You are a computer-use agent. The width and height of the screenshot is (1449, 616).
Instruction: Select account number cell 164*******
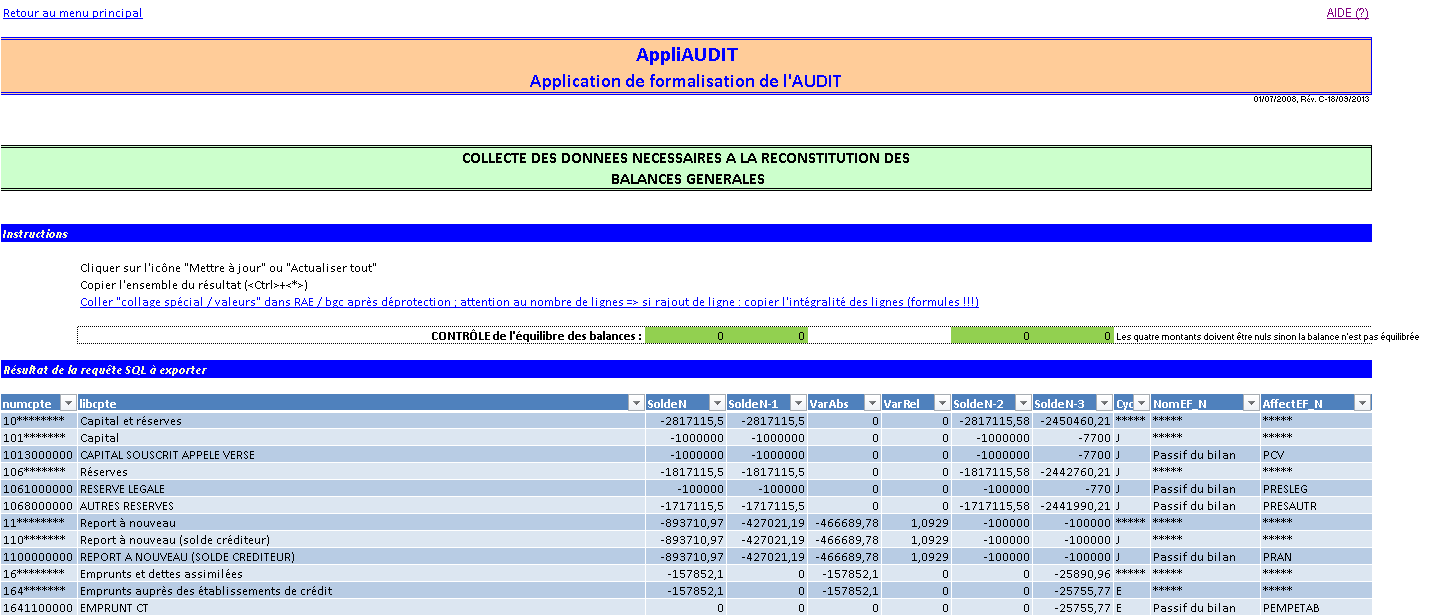(39, 591)
